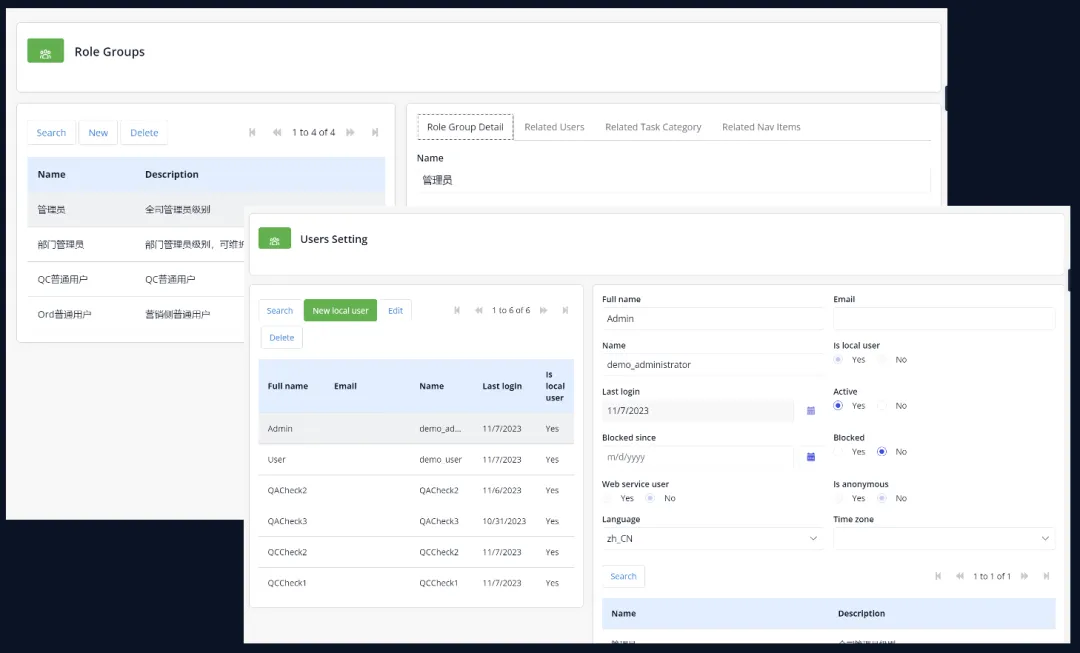
Task: Select the QCCheck2 user row
Action: (x=416, y=552)
